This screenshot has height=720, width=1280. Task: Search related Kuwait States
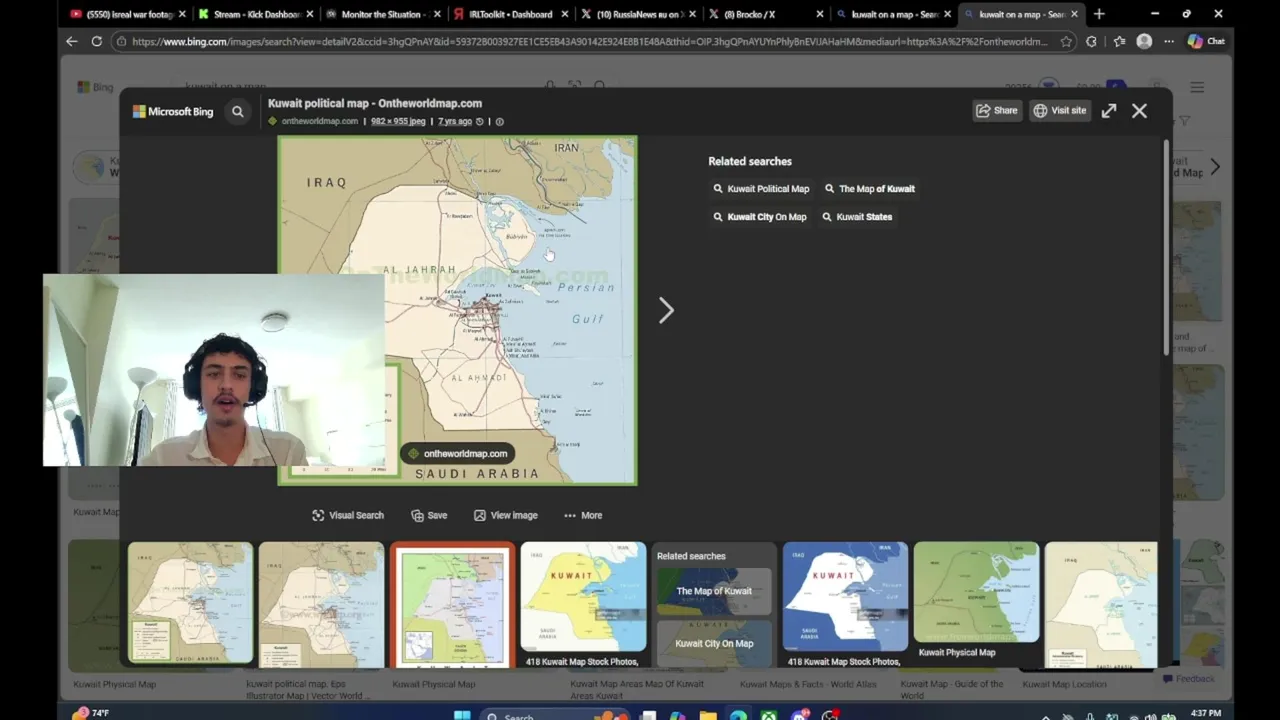pos(857,216)
